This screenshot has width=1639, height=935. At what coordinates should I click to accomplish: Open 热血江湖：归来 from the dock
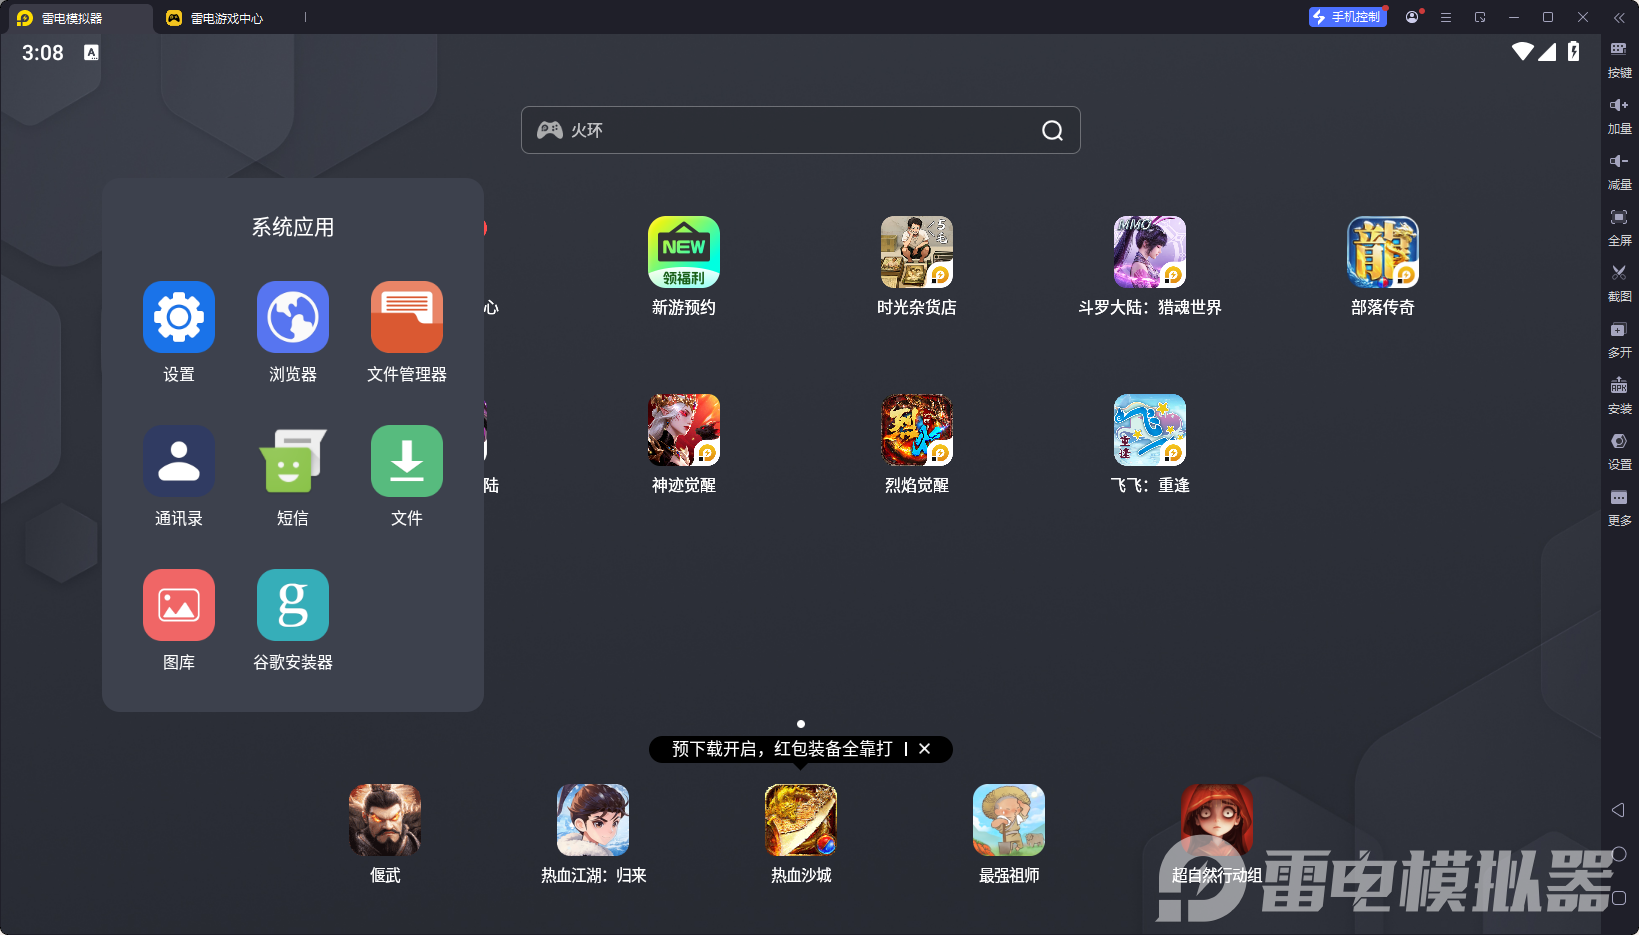[593, 820]
